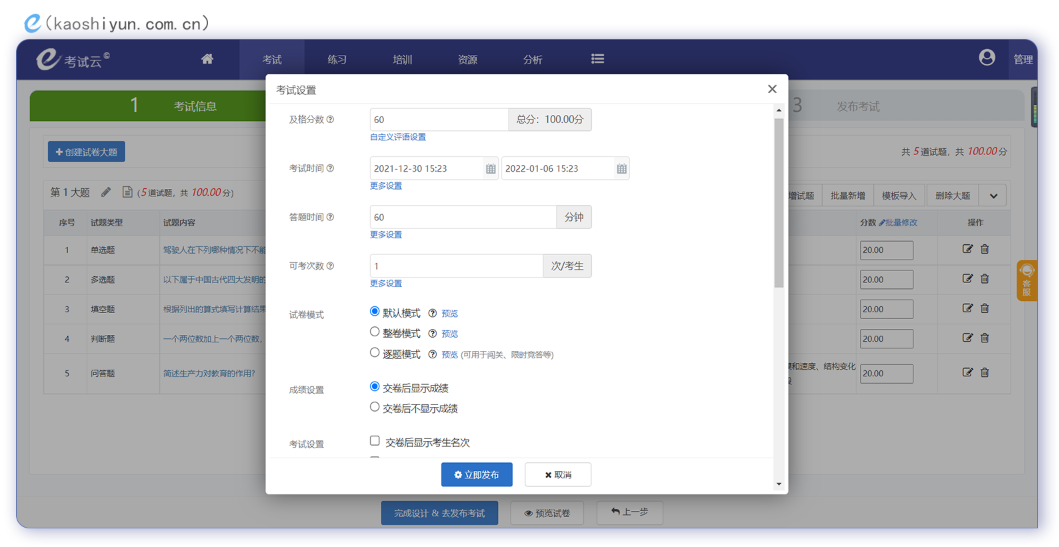Viewport: 1059px width, 547px height.
Task: Open dropdown arrow beside 删除大题
Action: click(x=993, y=196)
